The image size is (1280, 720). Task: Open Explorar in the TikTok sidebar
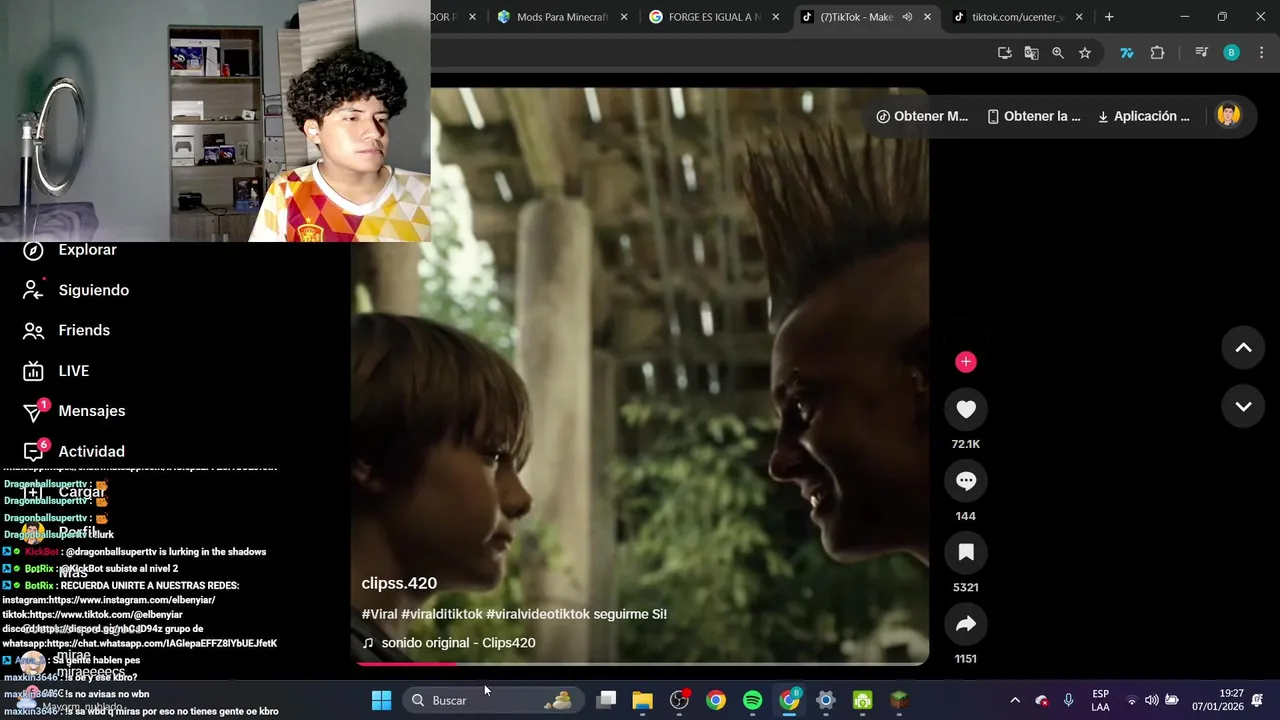70,250
